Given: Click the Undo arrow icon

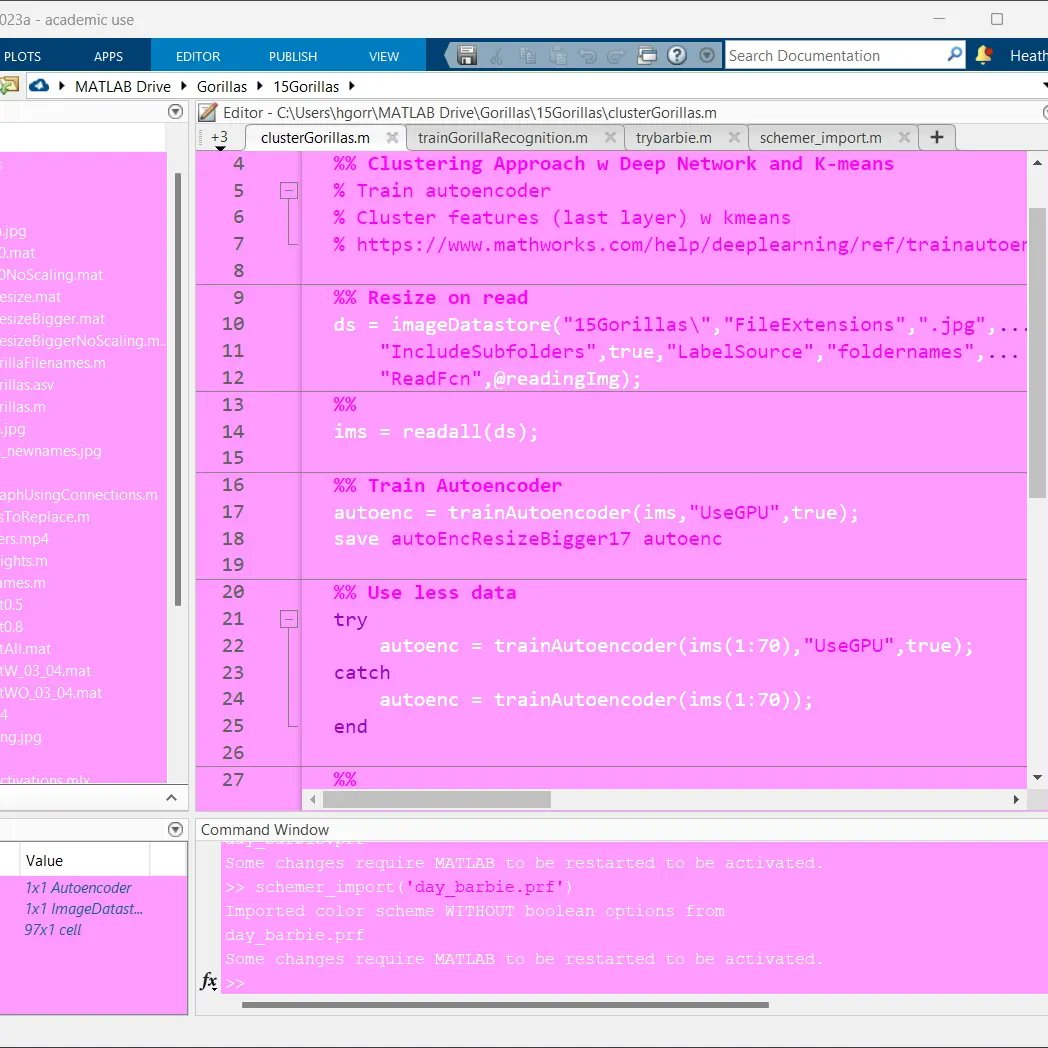Looking at the screenshot, I should [x=587, y=55].
